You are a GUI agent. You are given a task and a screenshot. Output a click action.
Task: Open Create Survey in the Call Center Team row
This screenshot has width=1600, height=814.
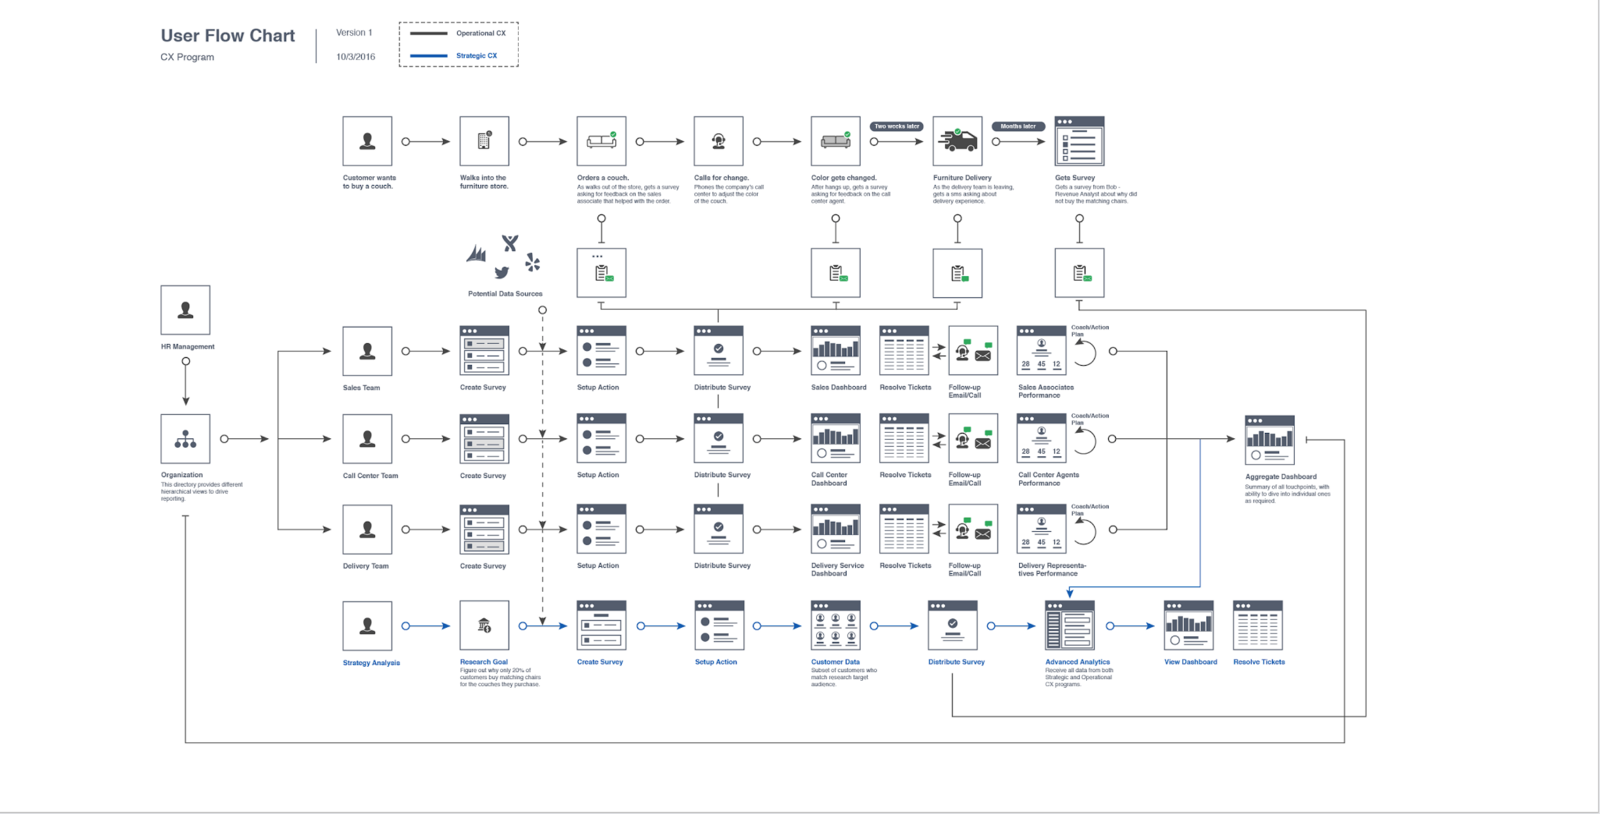pyautogui.click(x=484, y=439)
